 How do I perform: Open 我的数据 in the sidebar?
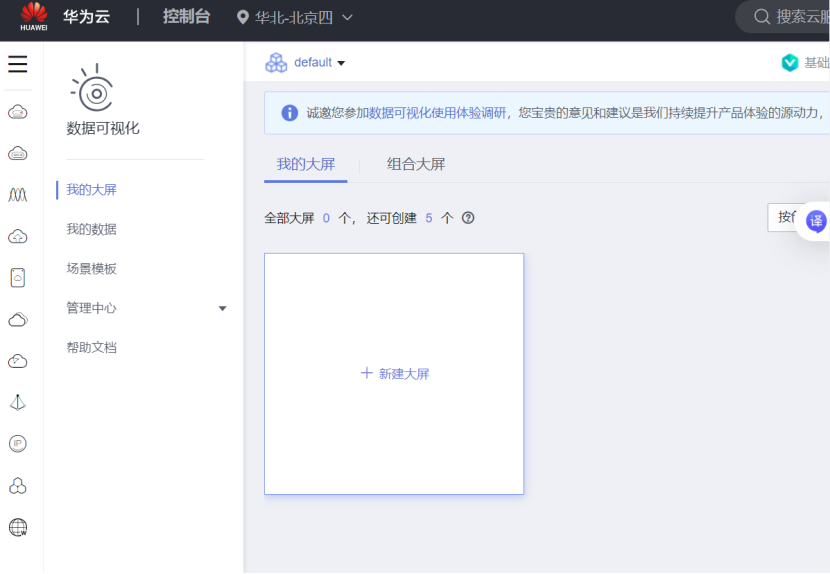[91, 229]
